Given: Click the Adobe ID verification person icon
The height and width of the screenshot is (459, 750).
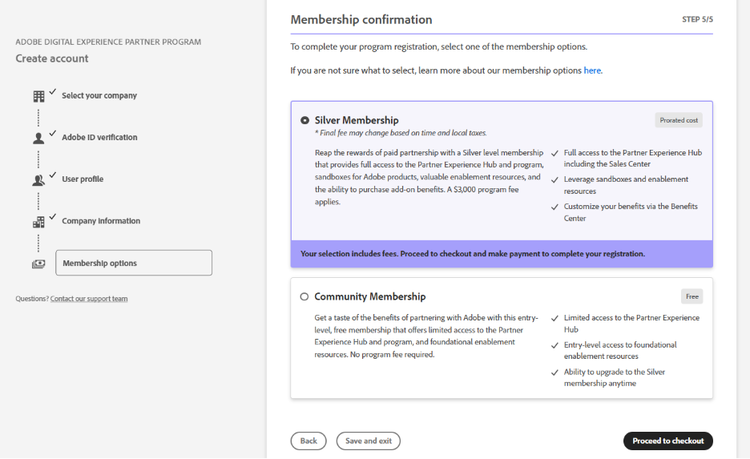Looking at the screenshot, I should (39, 138).
